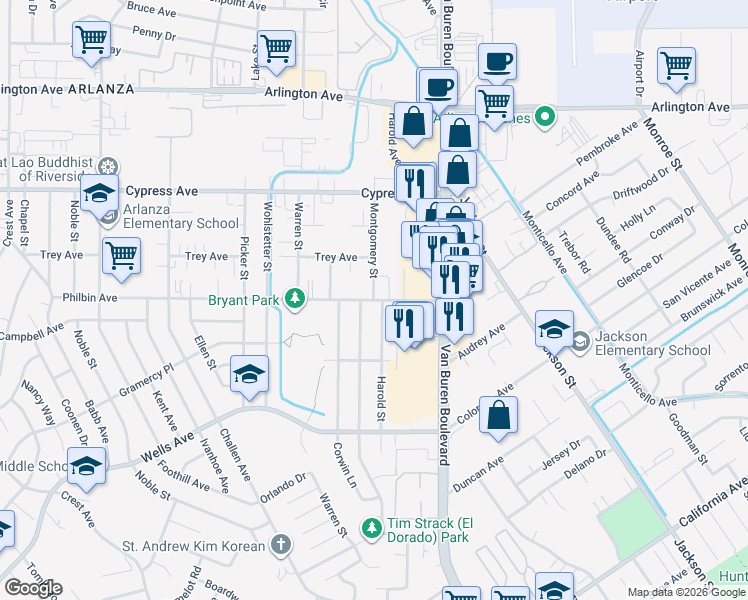Click the Map data ©2026 Google text
This screenshot has width=748, height=600.
687,592
